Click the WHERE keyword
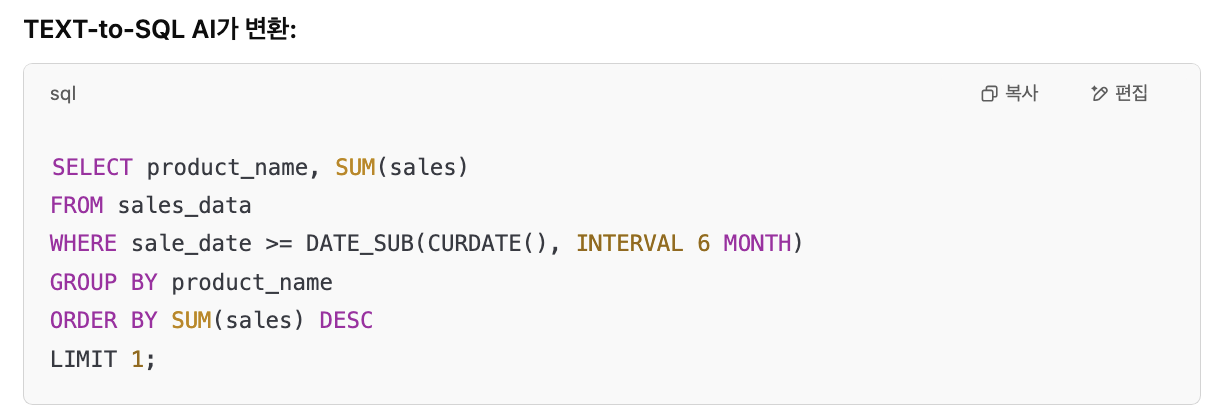The image size is (1226, 418). point(84,244)
